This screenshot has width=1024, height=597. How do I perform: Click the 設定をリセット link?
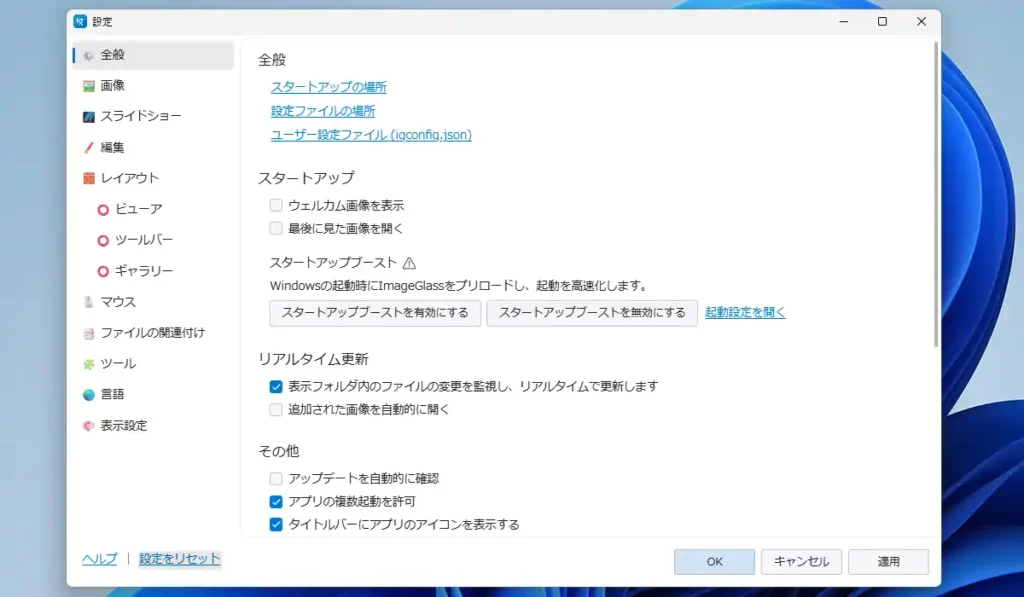pyautogui.click(x=178, y=560)
